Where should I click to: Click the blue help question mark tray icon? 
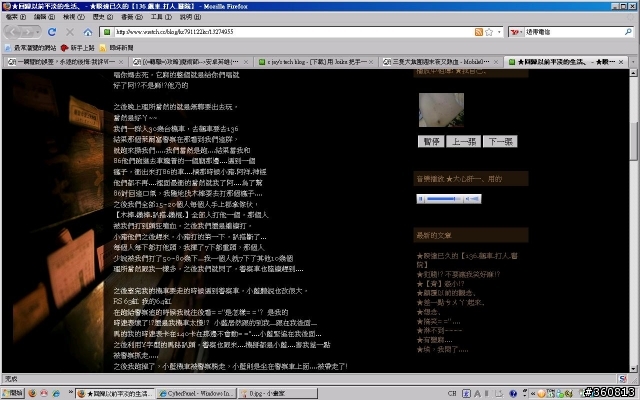click(513, 393)
